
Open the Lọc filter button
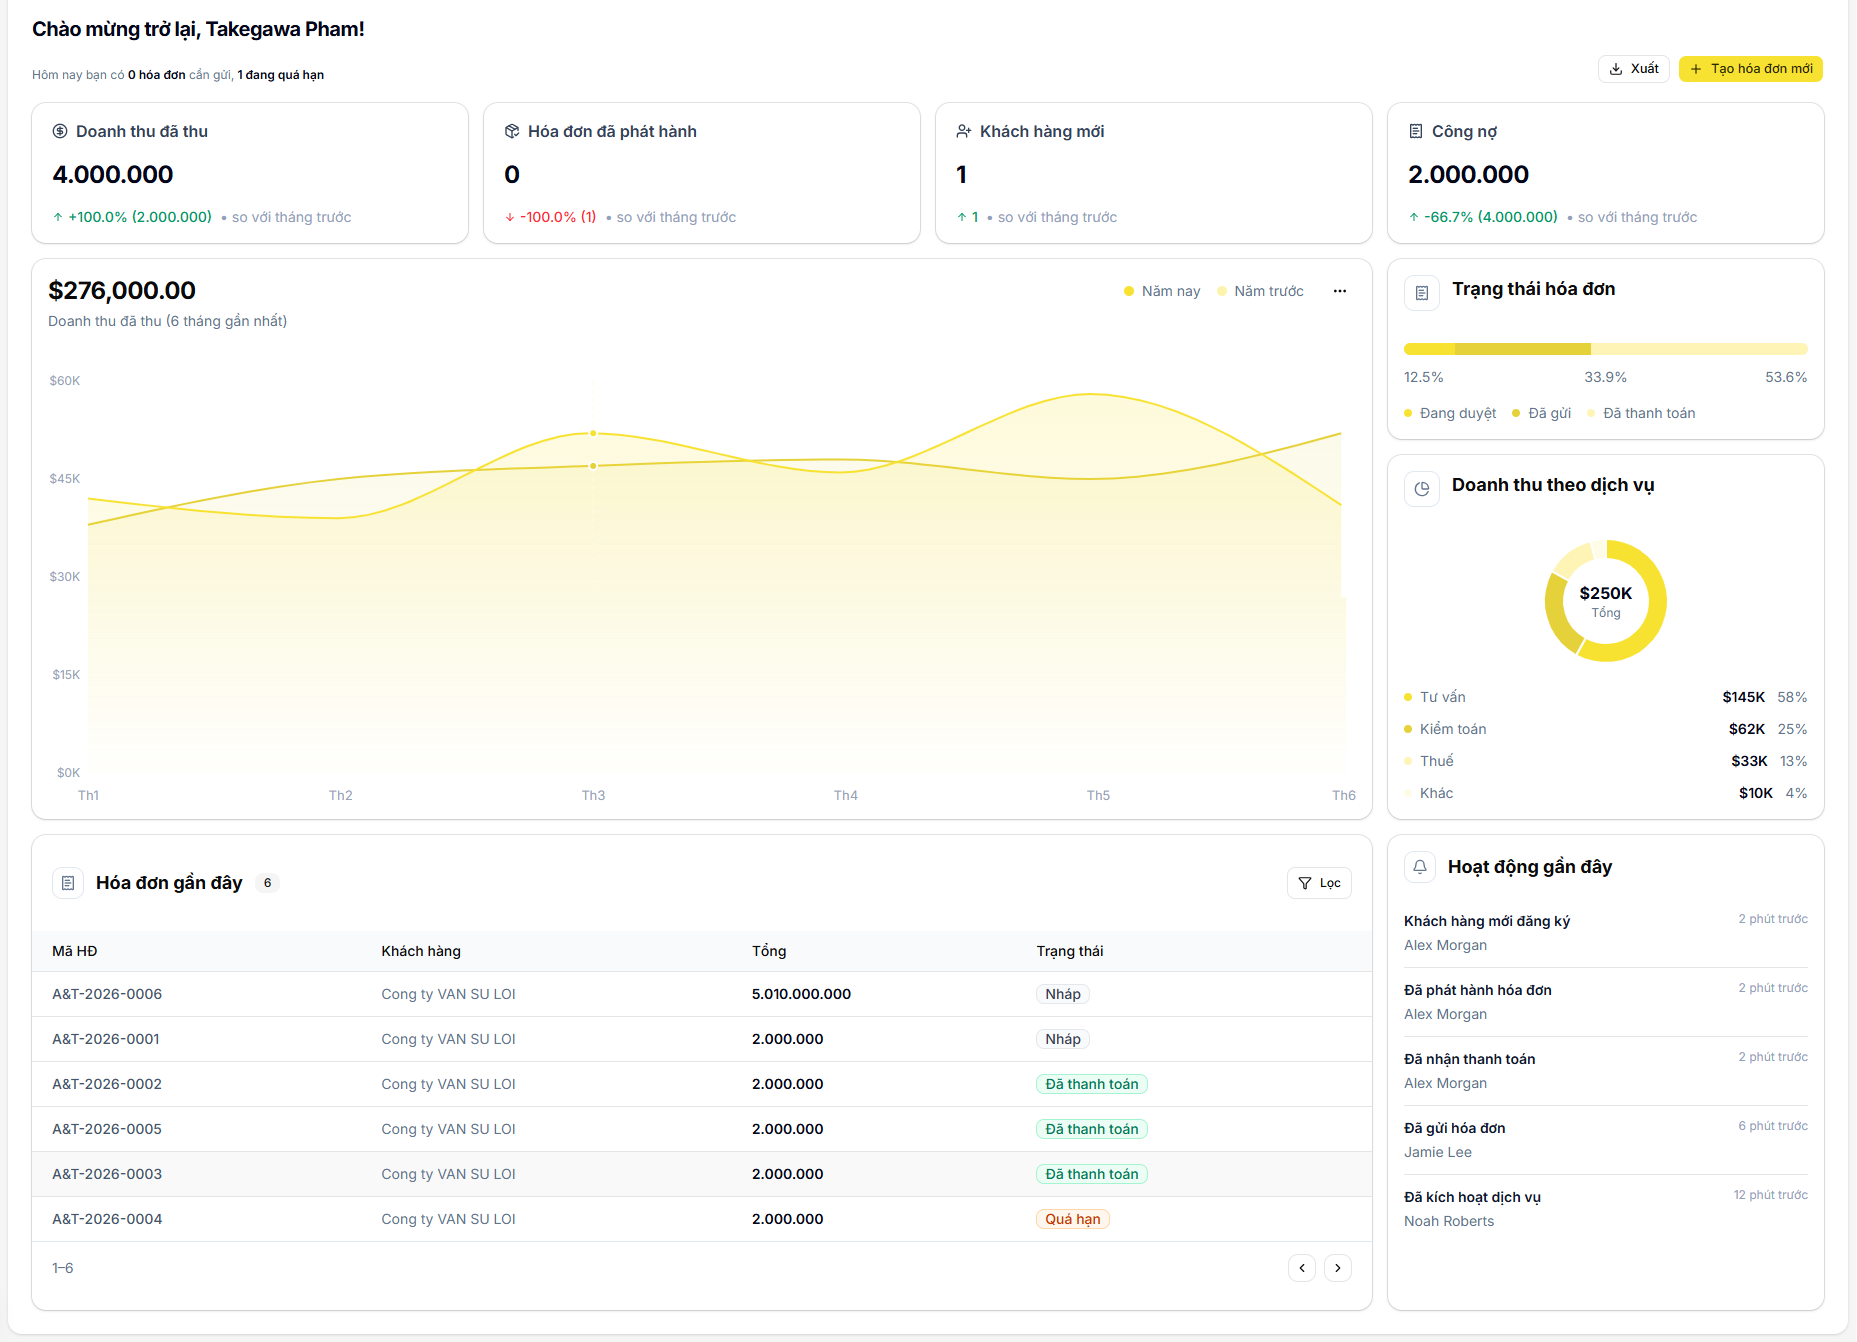[1319, 883]
